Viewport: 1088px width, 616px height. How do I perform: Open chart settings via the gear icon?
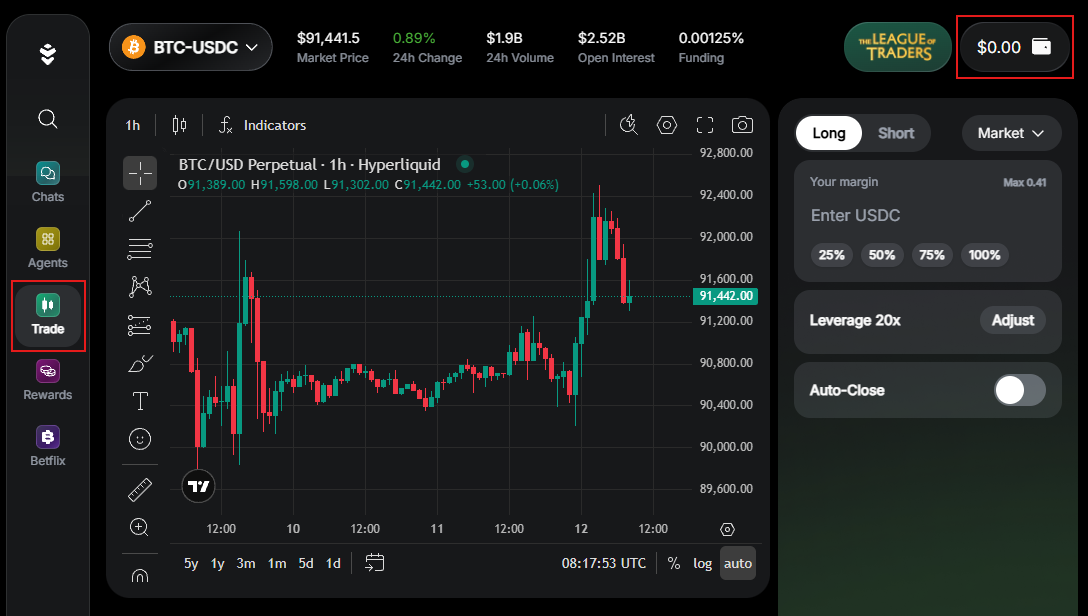pyautogui.click(x=666, y=124)
